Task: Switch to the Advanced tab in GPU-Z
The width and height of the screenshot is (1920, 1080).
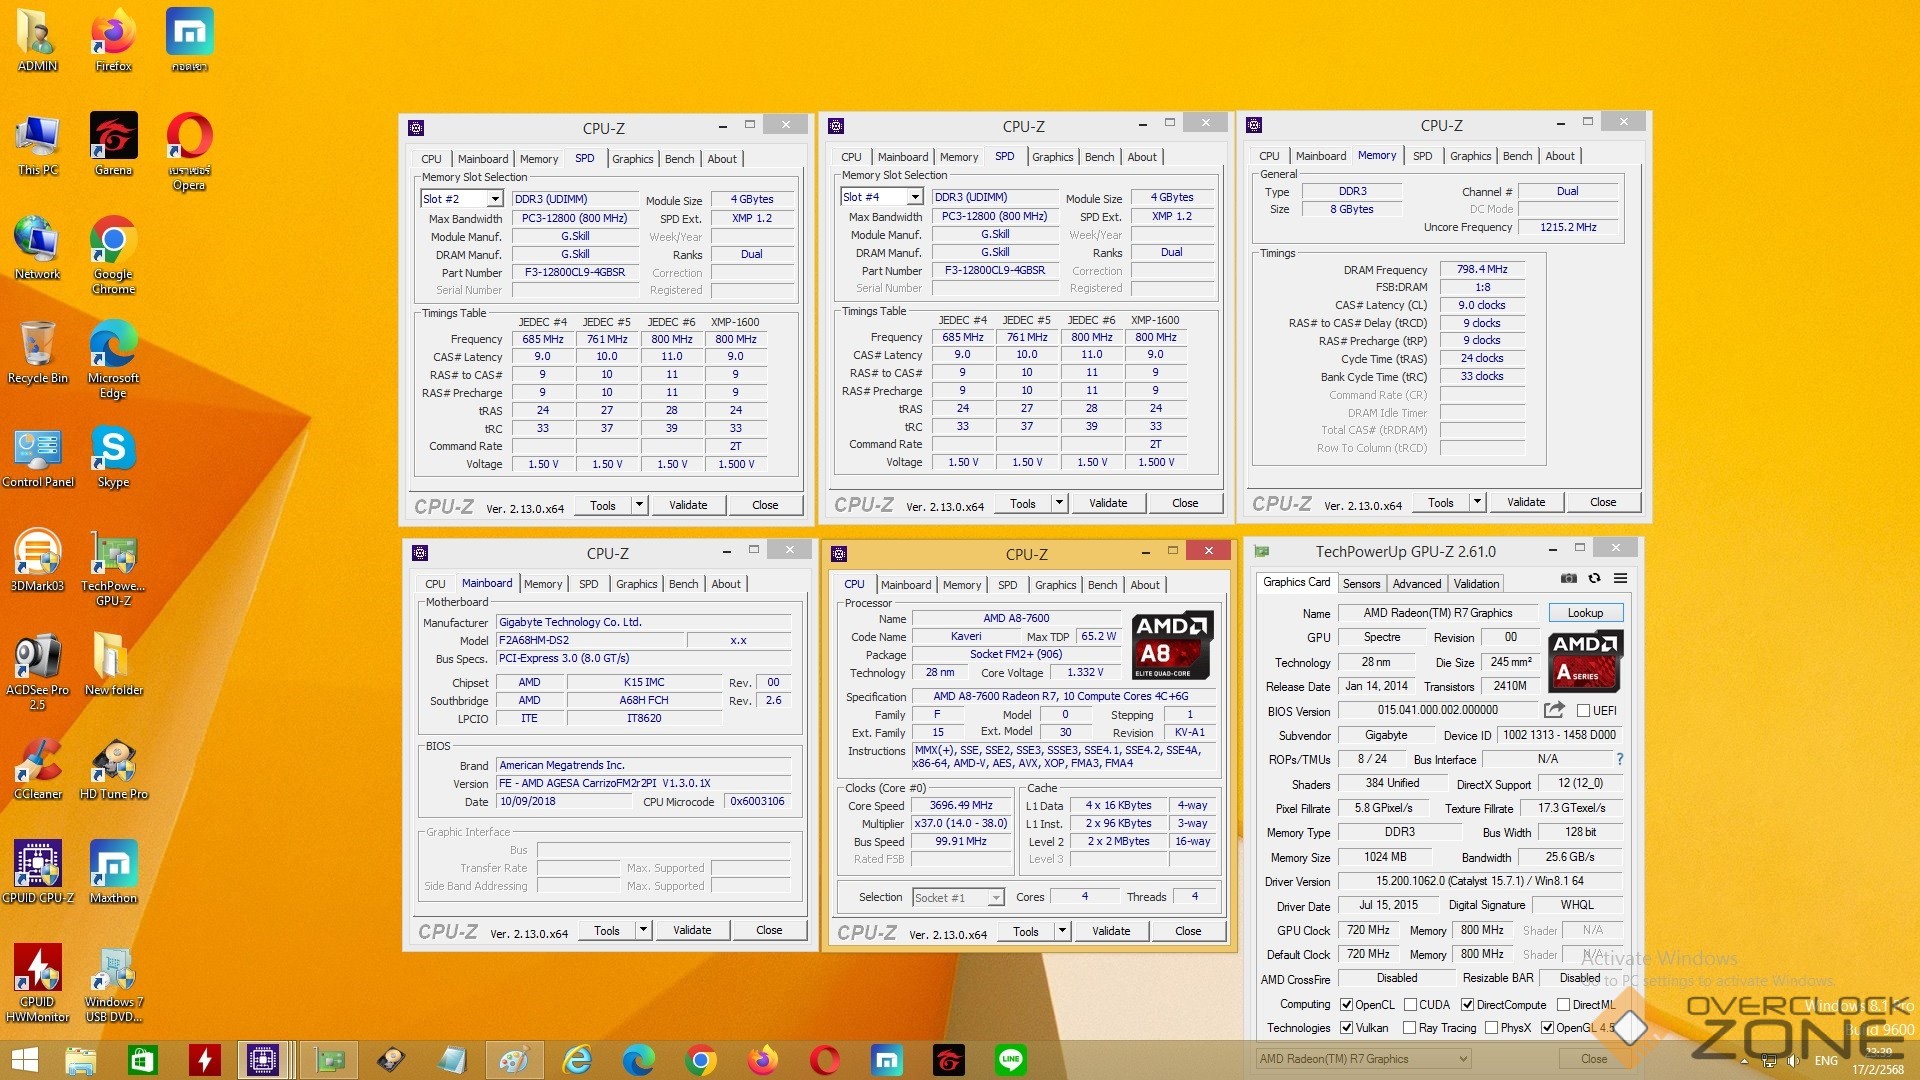Action: pyautogui.click(x=1417, y=584)
